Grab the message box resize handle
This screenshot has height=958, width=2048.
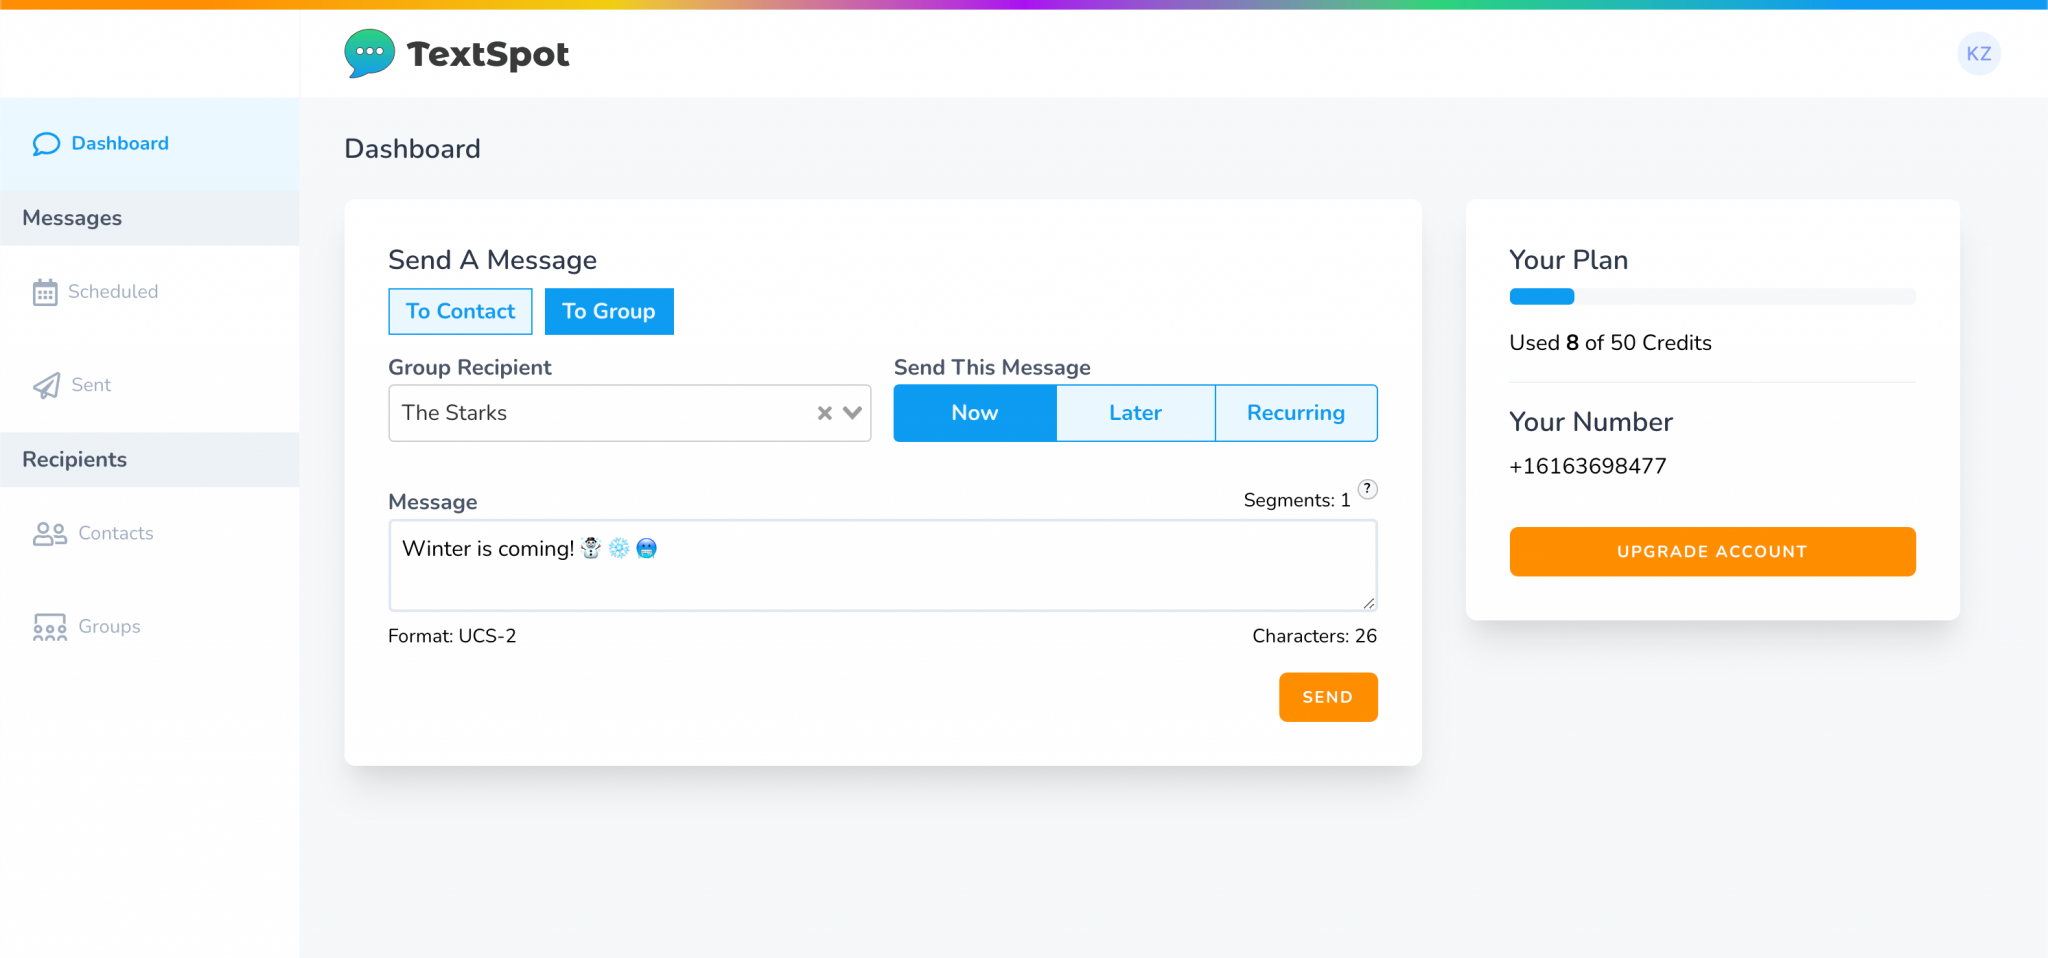click(x=1368, y=603)
